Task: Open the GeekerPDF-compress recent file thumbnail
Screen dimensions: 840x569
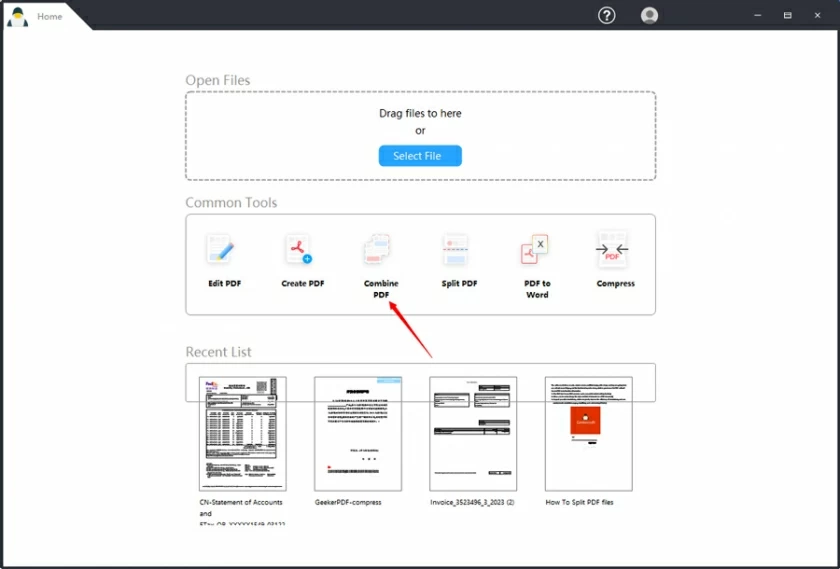Action: point(358,433)
